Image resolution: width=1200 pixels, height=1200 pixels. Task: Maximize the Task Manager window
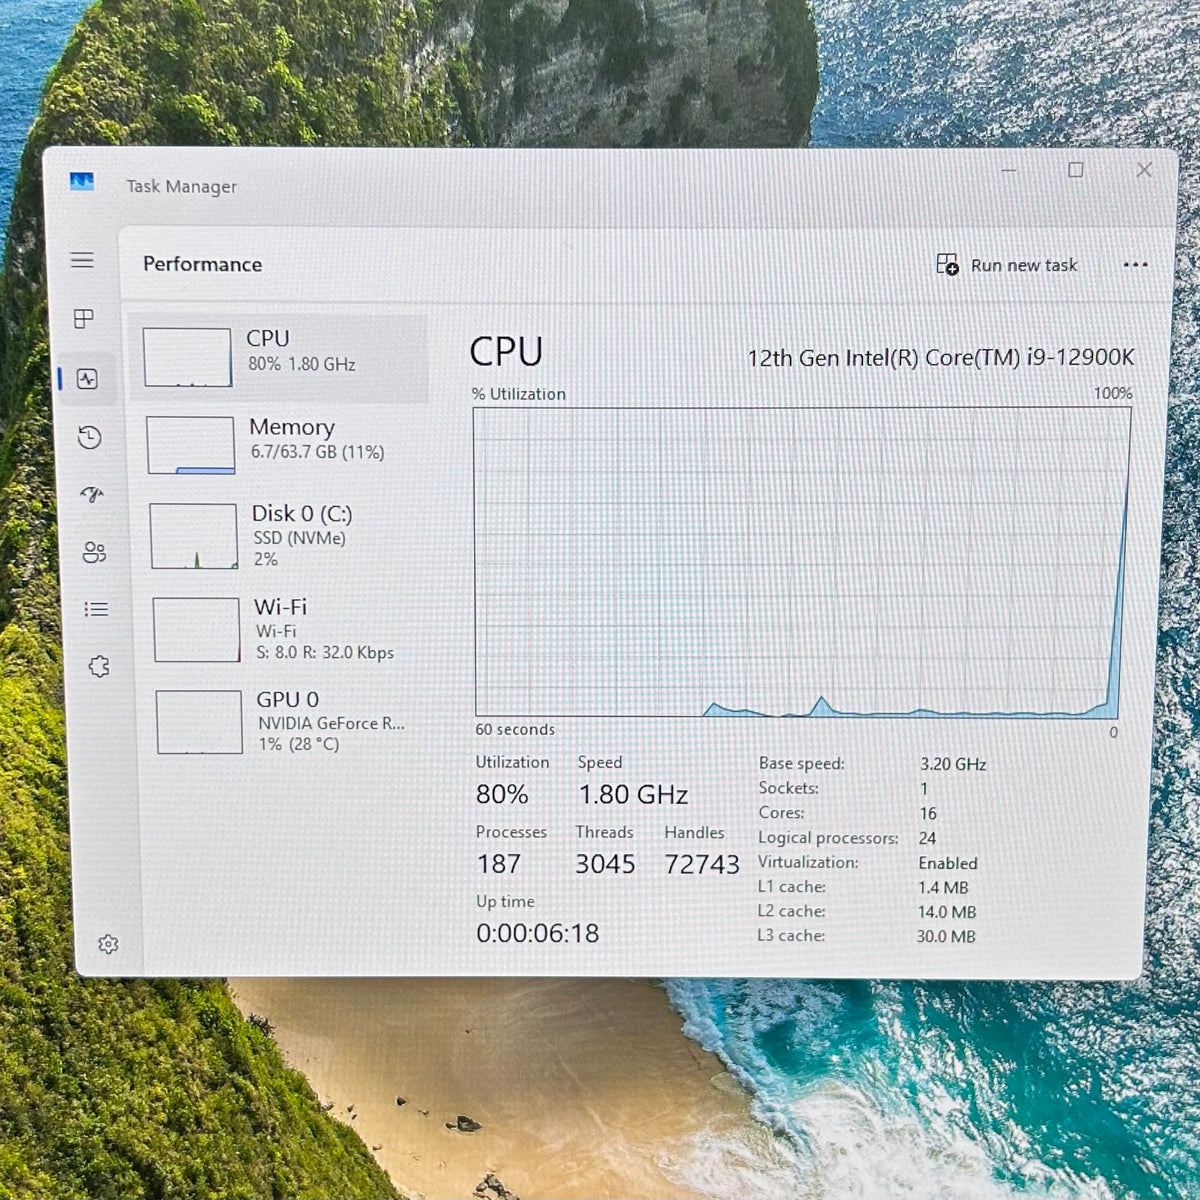coord(1076,170)
